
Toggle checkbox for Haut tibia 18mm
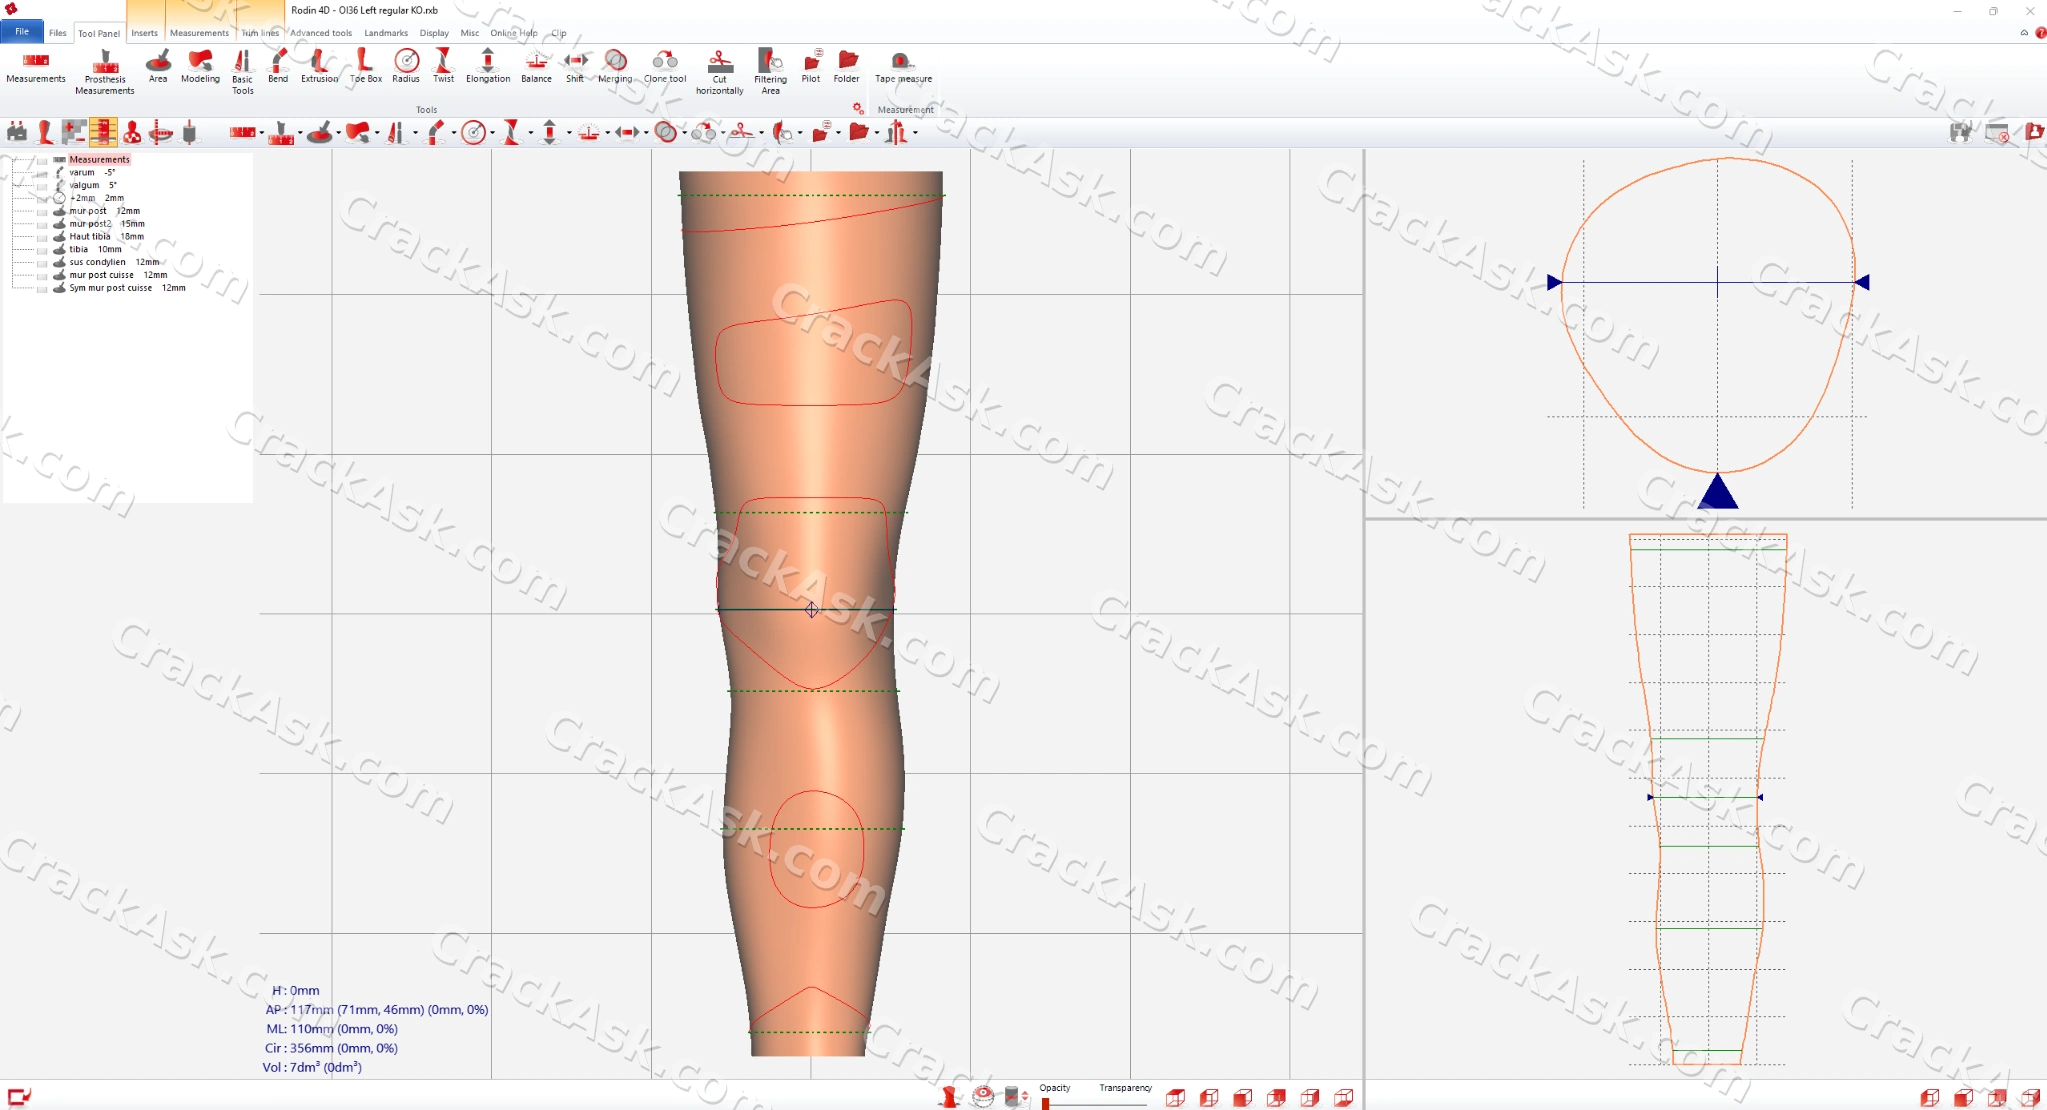[x=42, y=237]
